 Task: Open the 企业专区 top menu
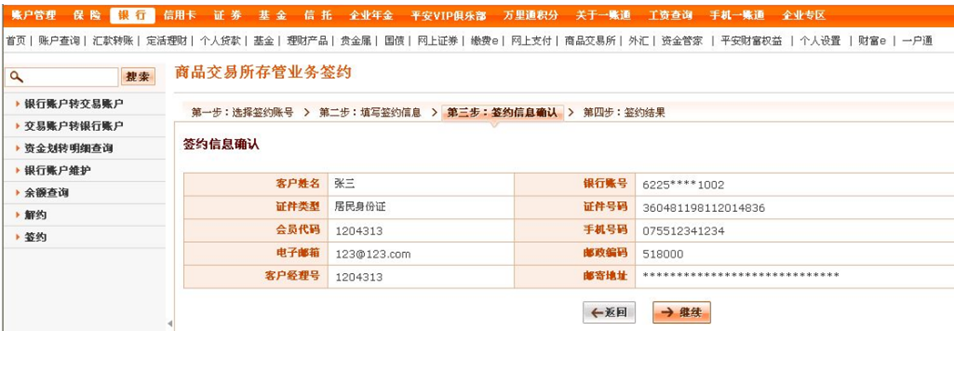[803, 15]
